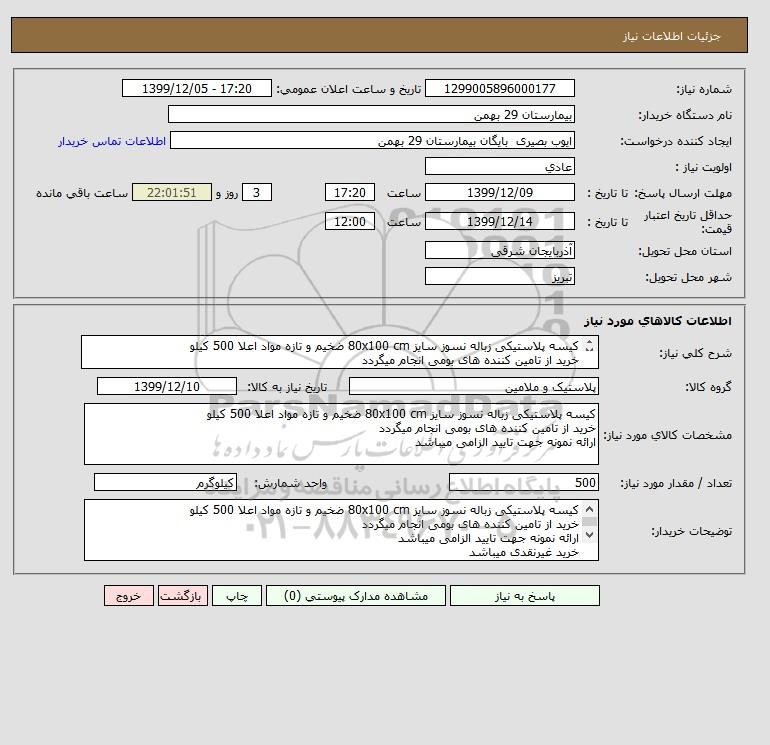Click the پاسخ به نیاز button

524,596
